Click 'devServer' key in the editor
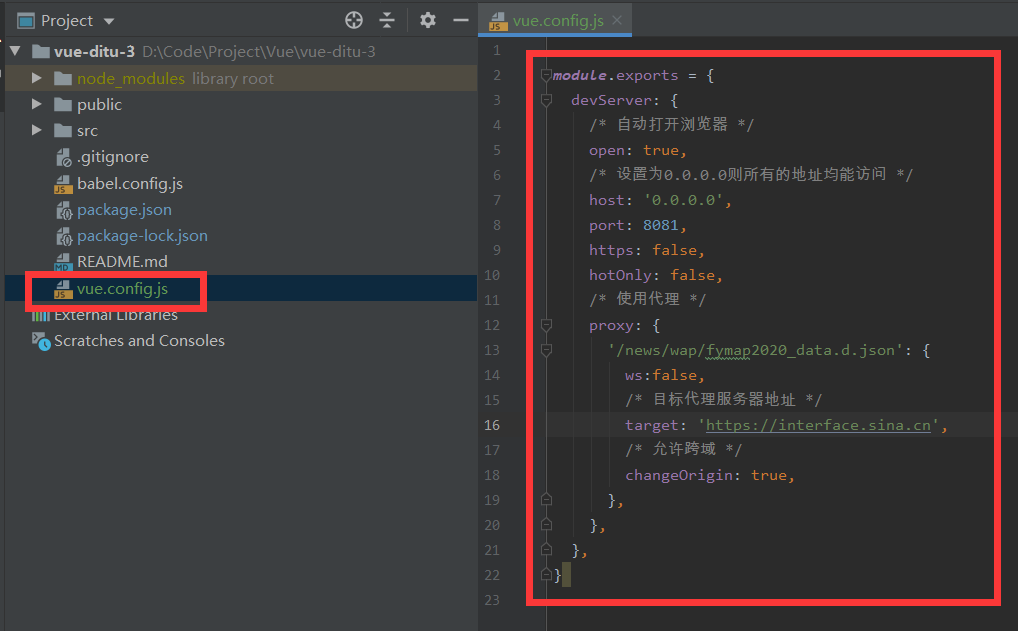The width and height of the screenshot is (1018, 631). (611, 101)
